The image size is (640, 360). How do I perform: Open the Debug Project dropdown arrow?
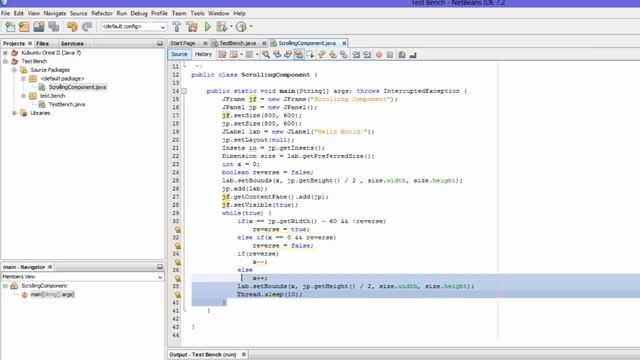tap(231, 27)
